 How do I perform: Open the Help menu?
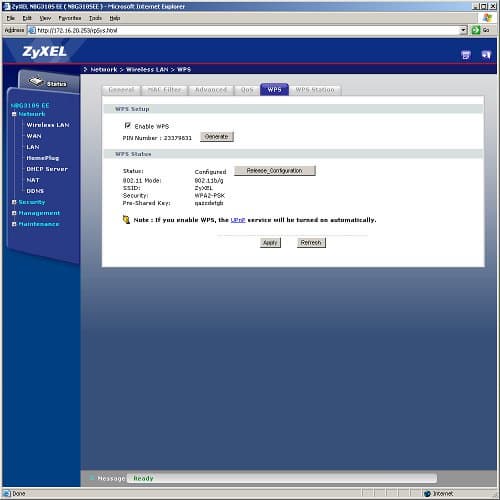pos(115,18)
